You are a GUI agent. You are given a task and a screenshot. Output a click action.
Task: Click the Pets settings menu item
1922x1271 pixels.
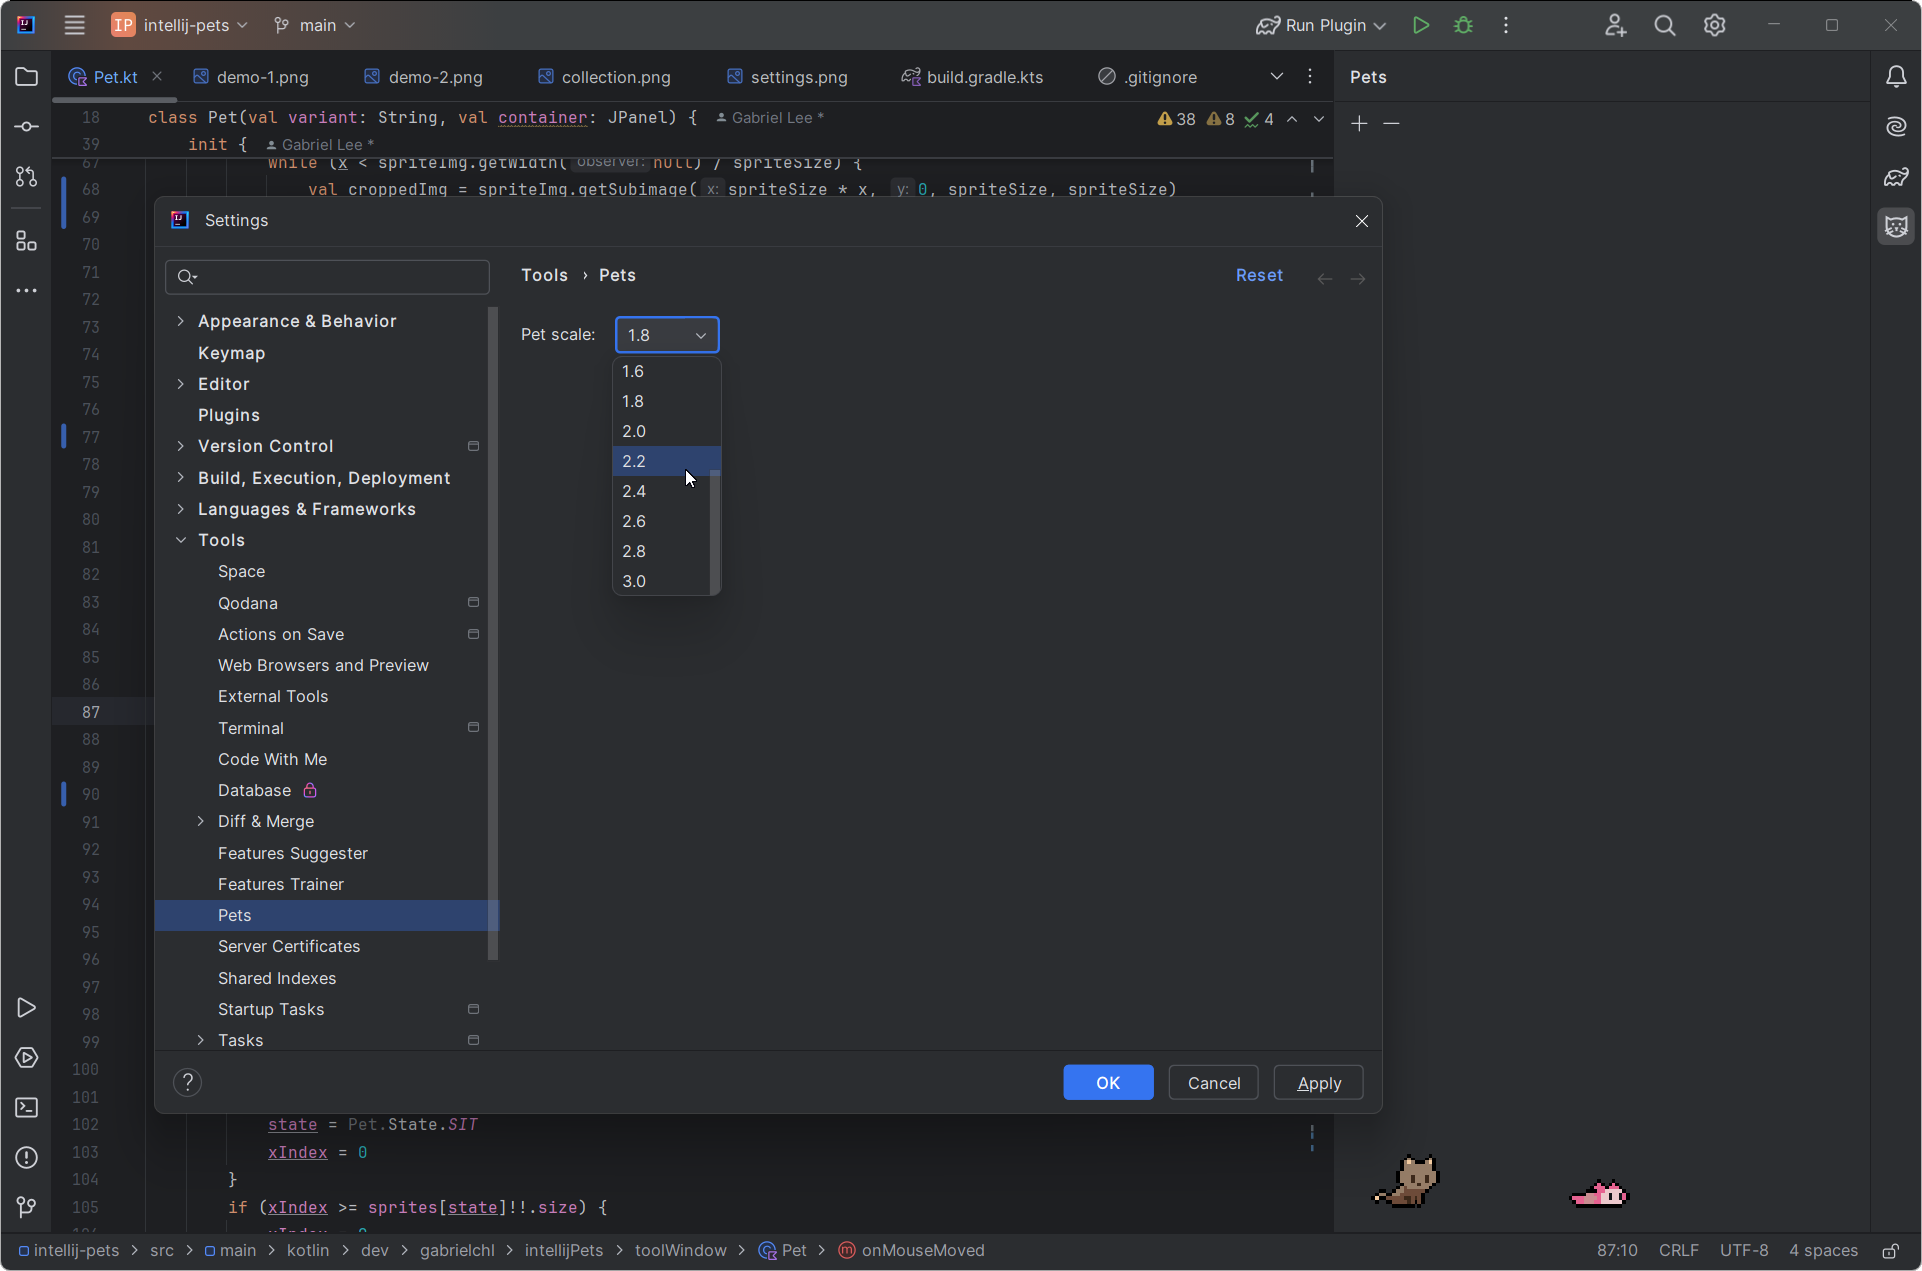click(234, 915)
